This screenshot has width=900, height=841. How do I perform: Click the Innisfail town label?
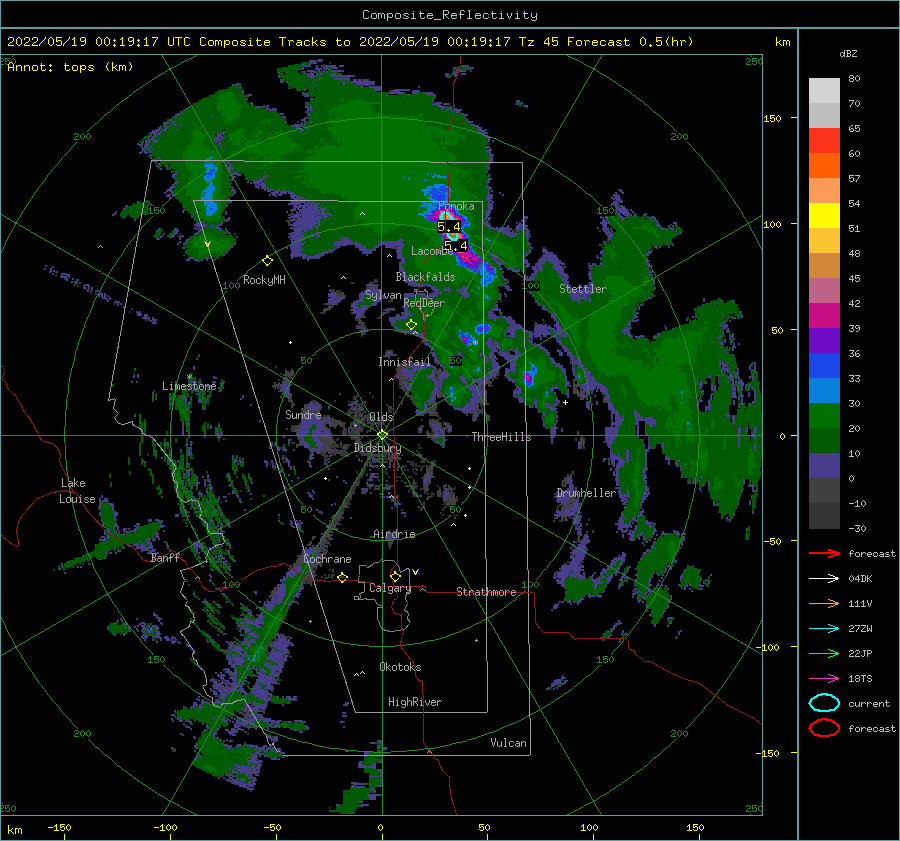(x=404, y=362)
